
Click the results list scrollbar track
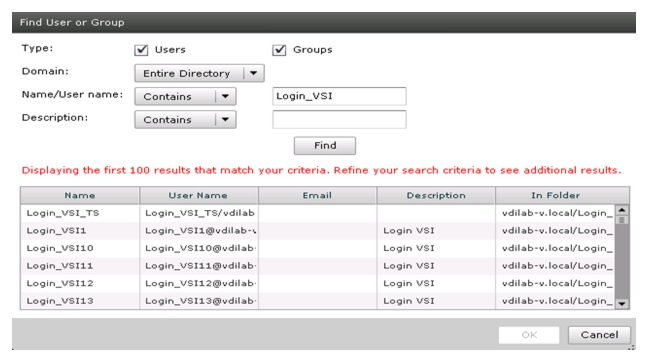[x=622, y=261]
